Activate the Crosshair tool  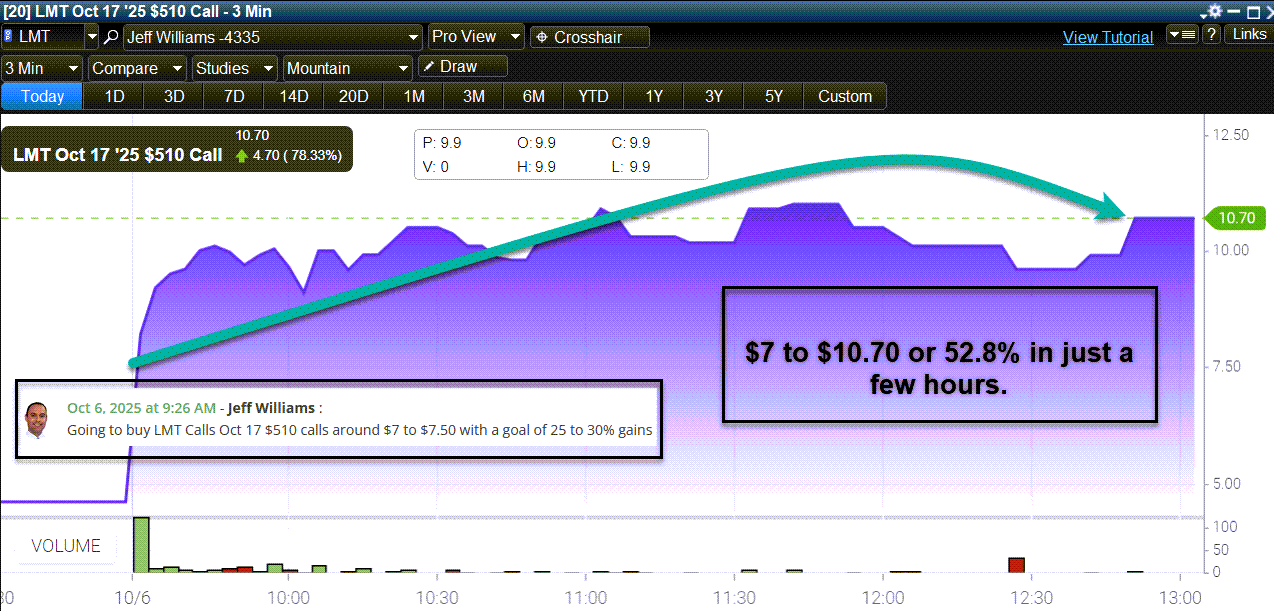point(589,37)
